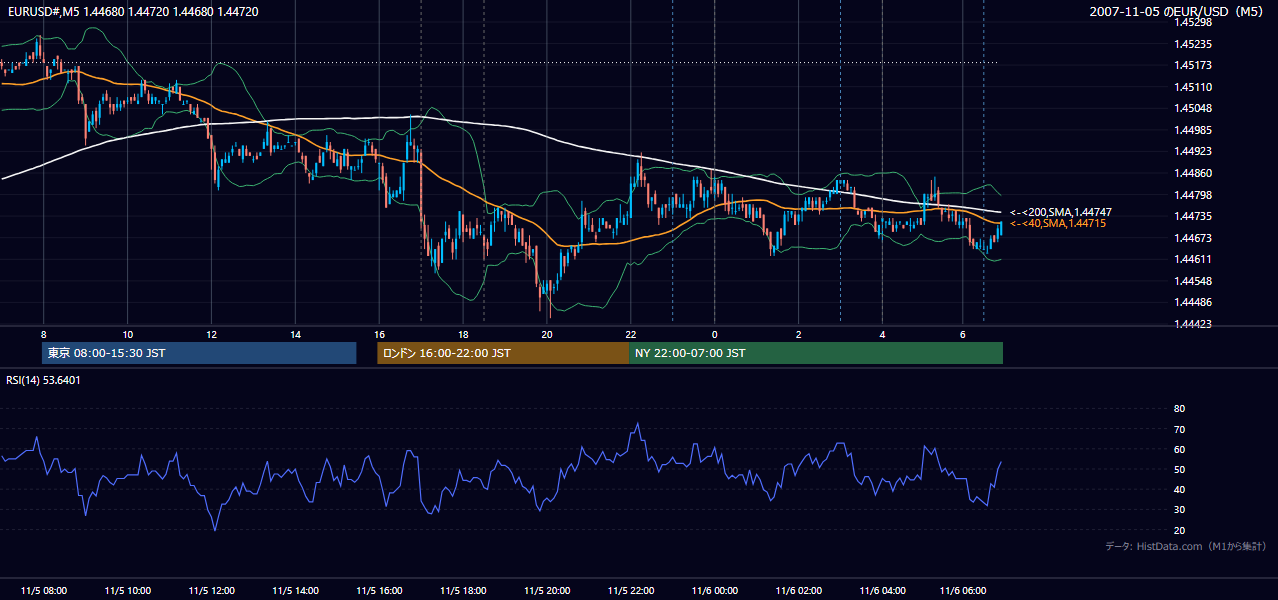
Task: Click price axis label 1.44611
Action: pos(1193,259)
